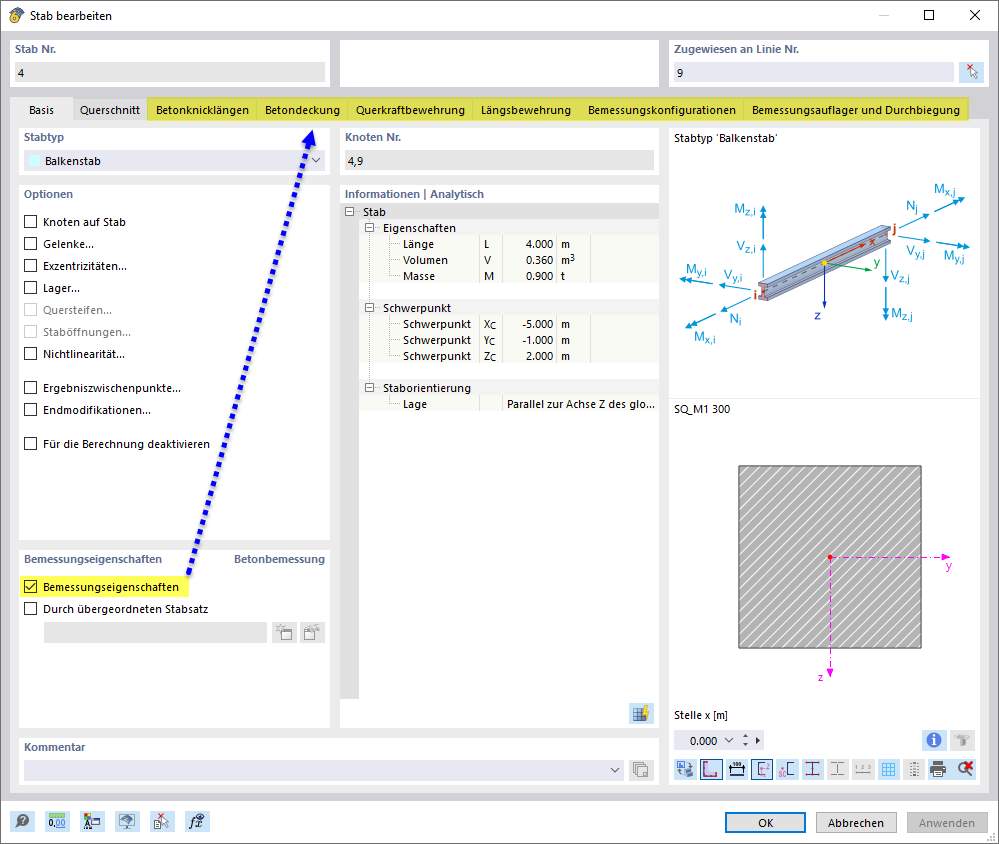999x844 pixels.
Task: Switch to the Querschnitt tab
Action: 110,110
